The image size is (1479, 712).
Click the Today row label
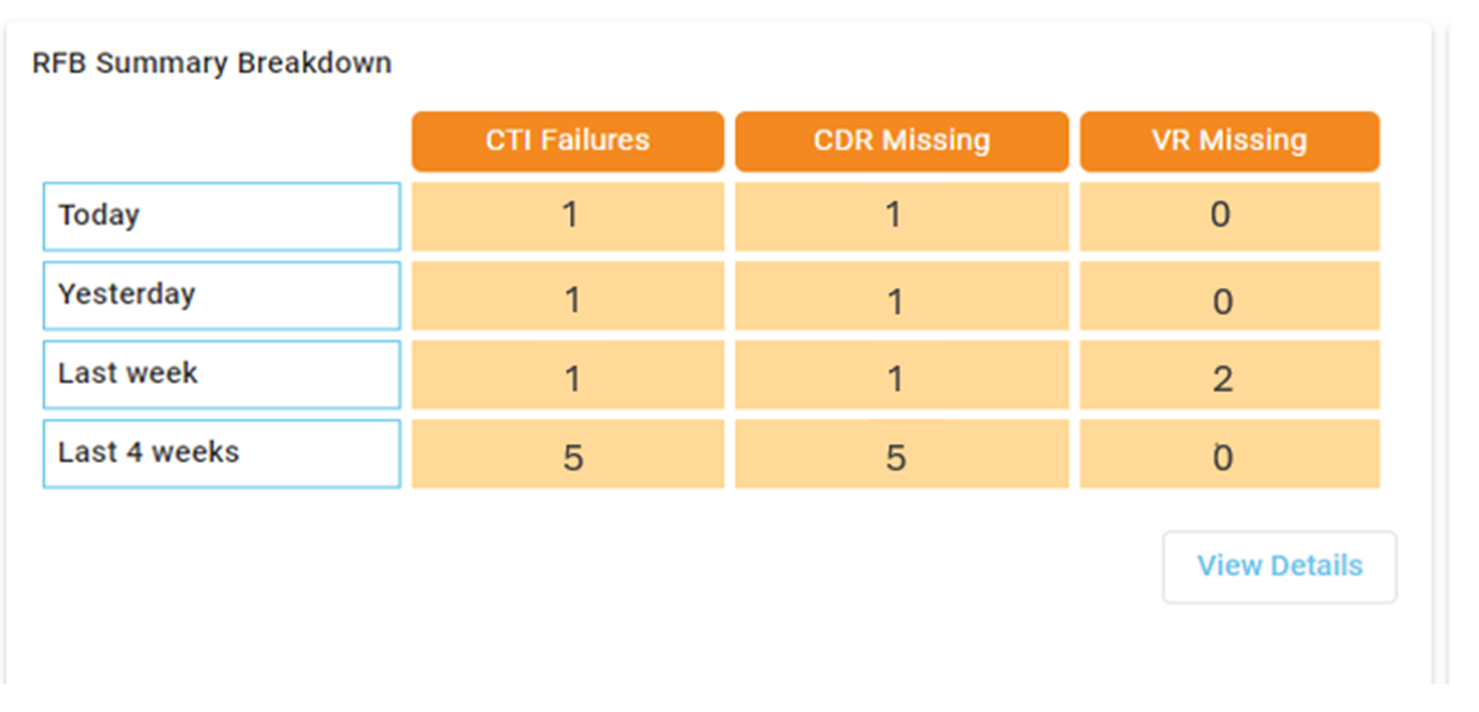click(222, 216)
